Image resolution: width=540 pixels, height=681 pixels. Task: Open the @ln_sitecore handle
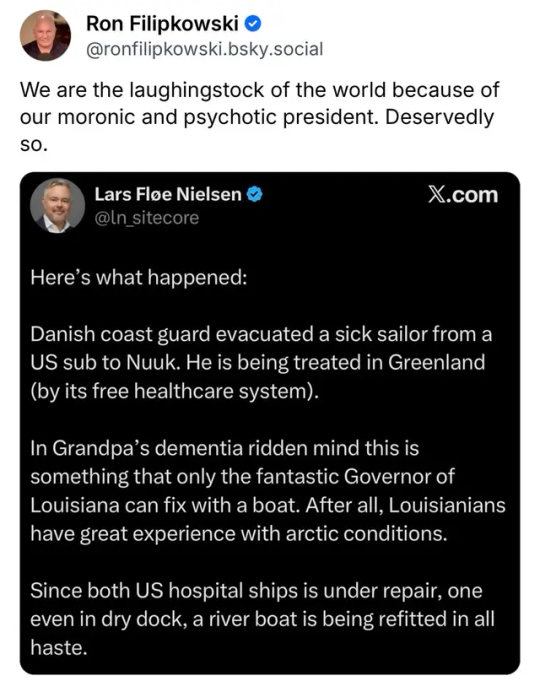pos(146,218)
